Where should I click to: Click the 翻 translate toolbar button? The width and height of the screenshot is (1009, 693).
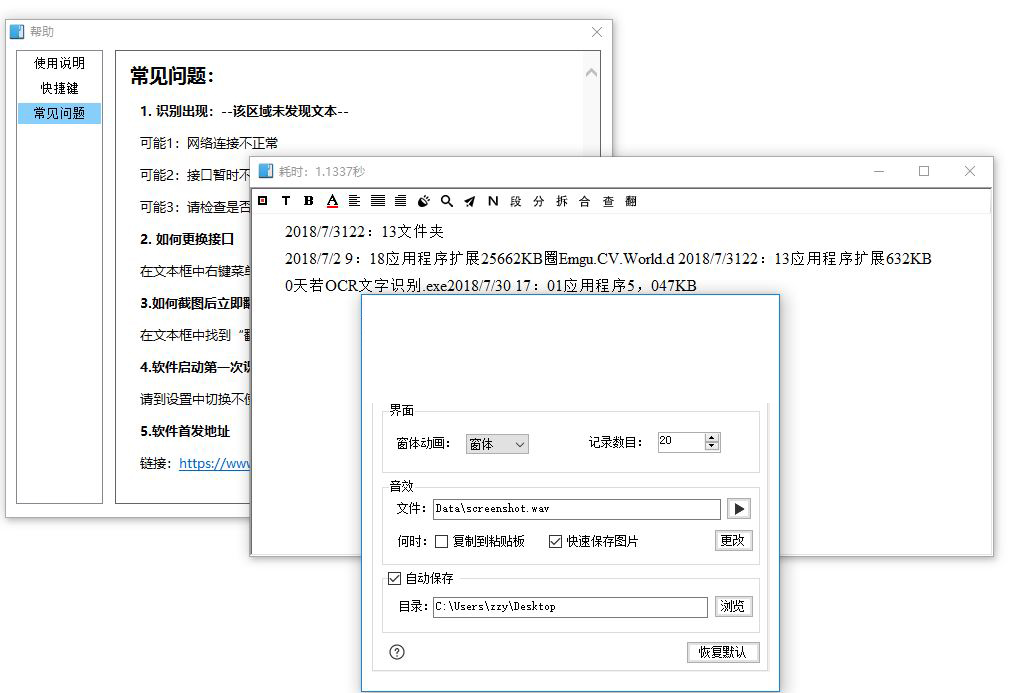pos(631,201)
